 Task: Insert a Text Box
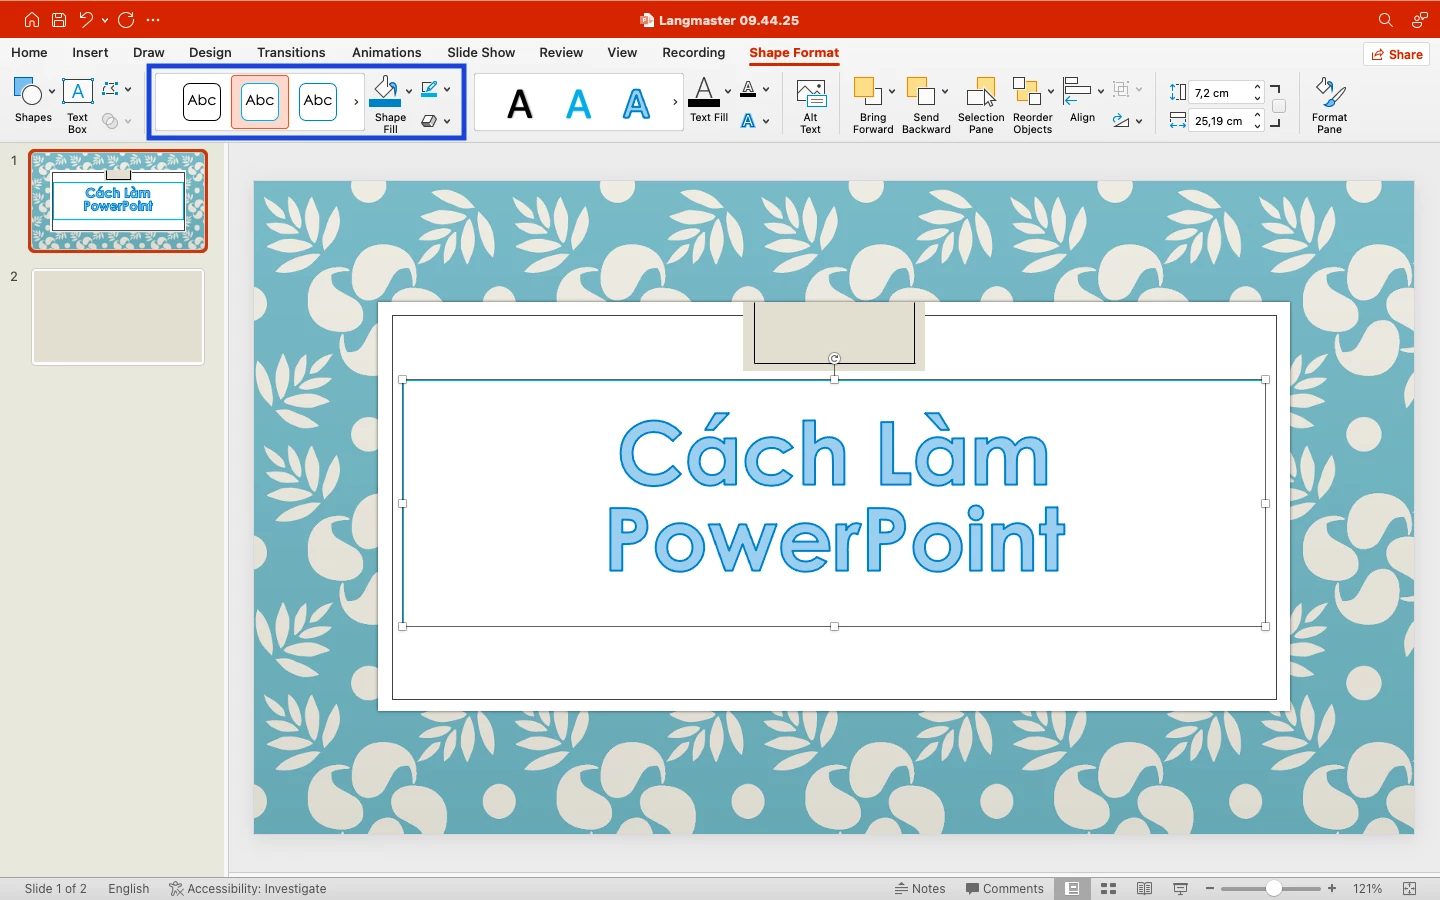click(x=77, y=105)
